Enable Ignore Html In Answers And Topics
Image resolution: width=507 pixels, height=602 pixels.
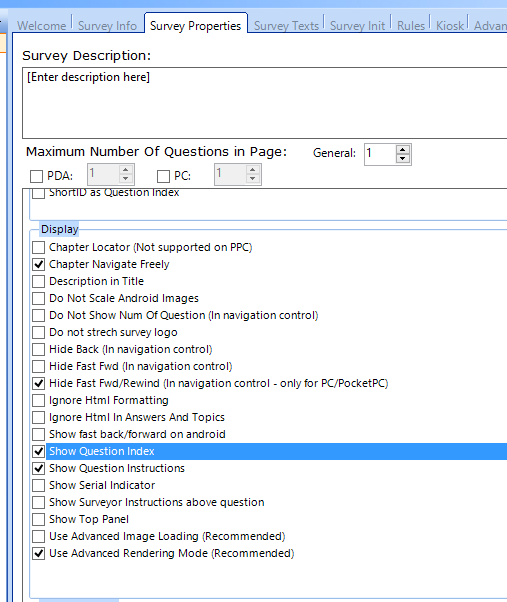click(38, 417)
